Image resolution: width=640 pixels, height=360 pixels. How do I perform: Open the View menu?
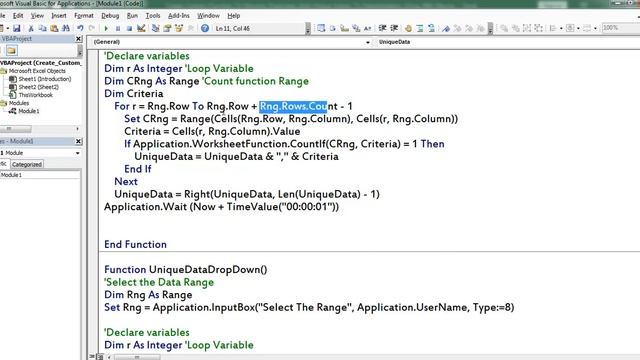37,16
